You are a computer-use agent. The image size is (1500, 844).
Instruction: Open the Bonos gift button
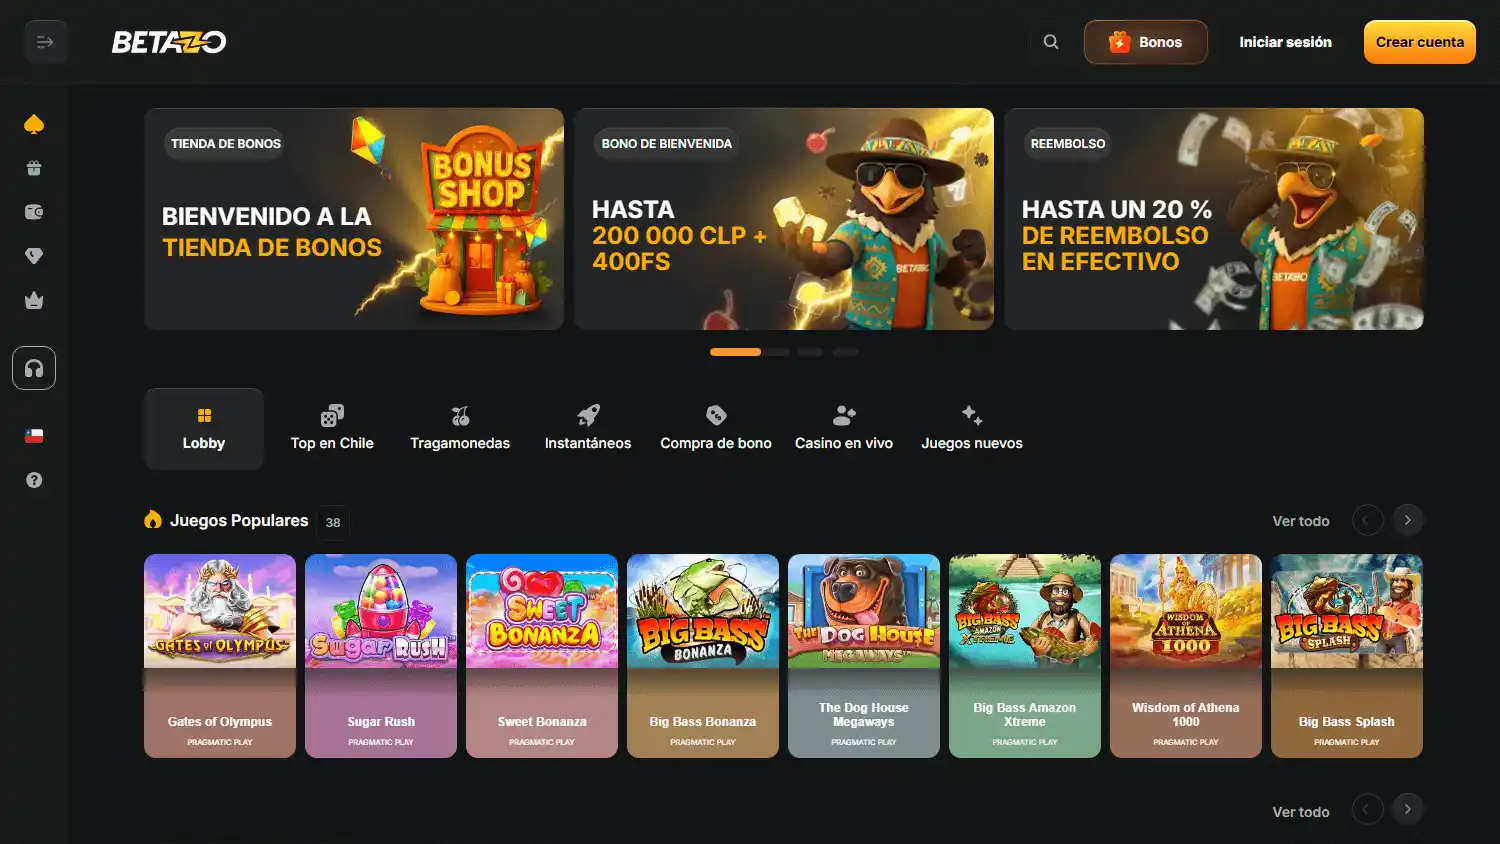click(1145, 42)
